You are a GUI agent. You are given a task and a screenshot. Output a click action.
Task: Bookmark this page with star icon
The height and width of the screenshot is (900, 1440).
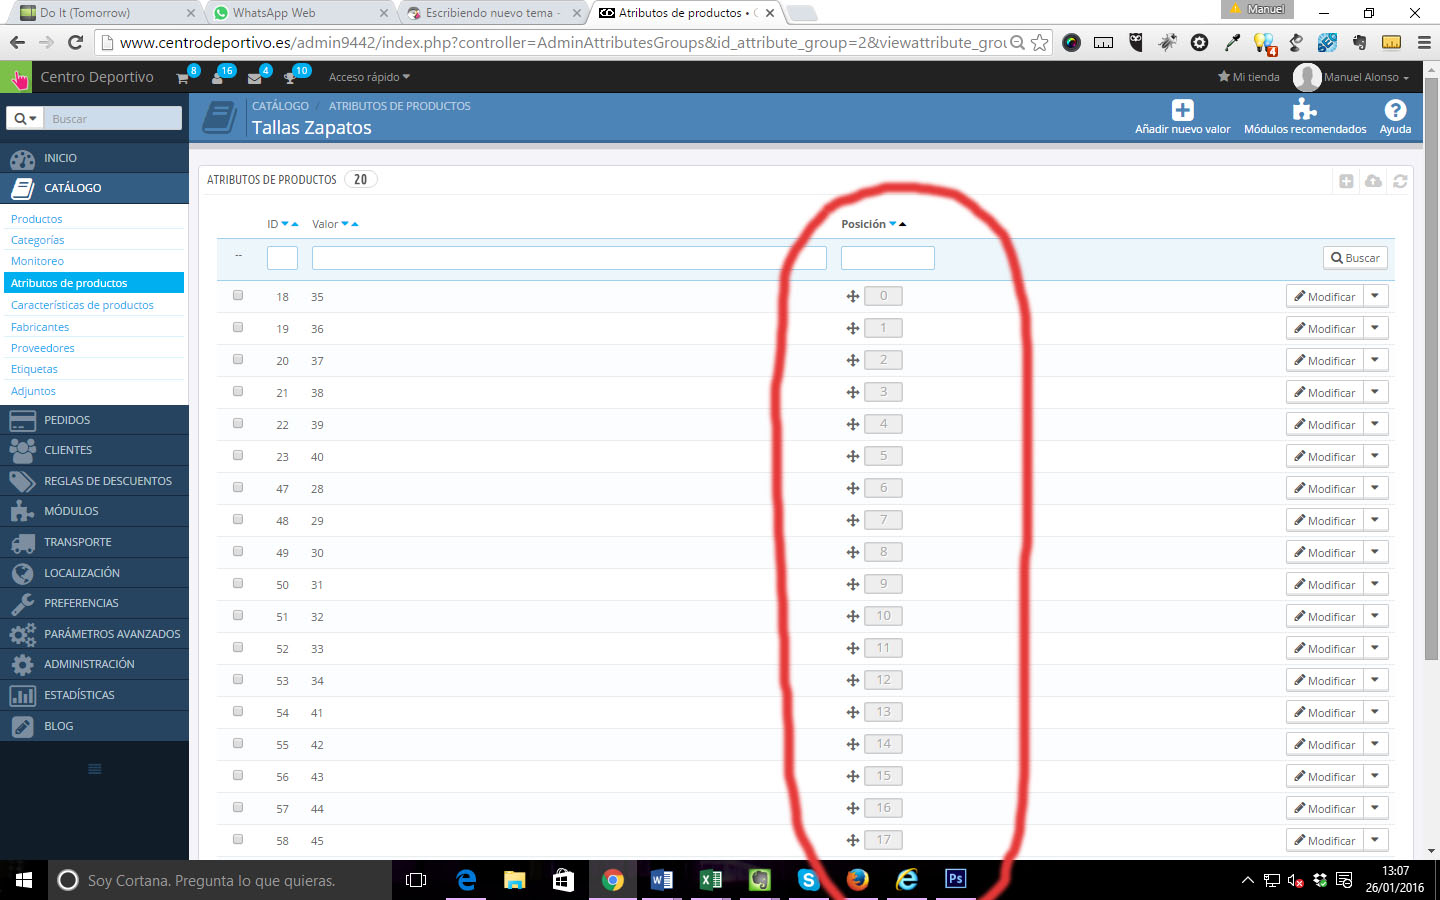(1040, 42)
